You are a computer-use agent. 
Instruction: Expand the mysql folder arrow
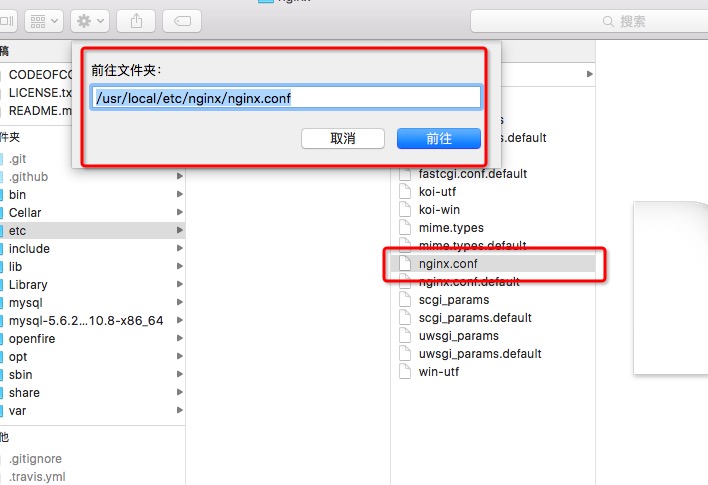click(x=180, y=303)
